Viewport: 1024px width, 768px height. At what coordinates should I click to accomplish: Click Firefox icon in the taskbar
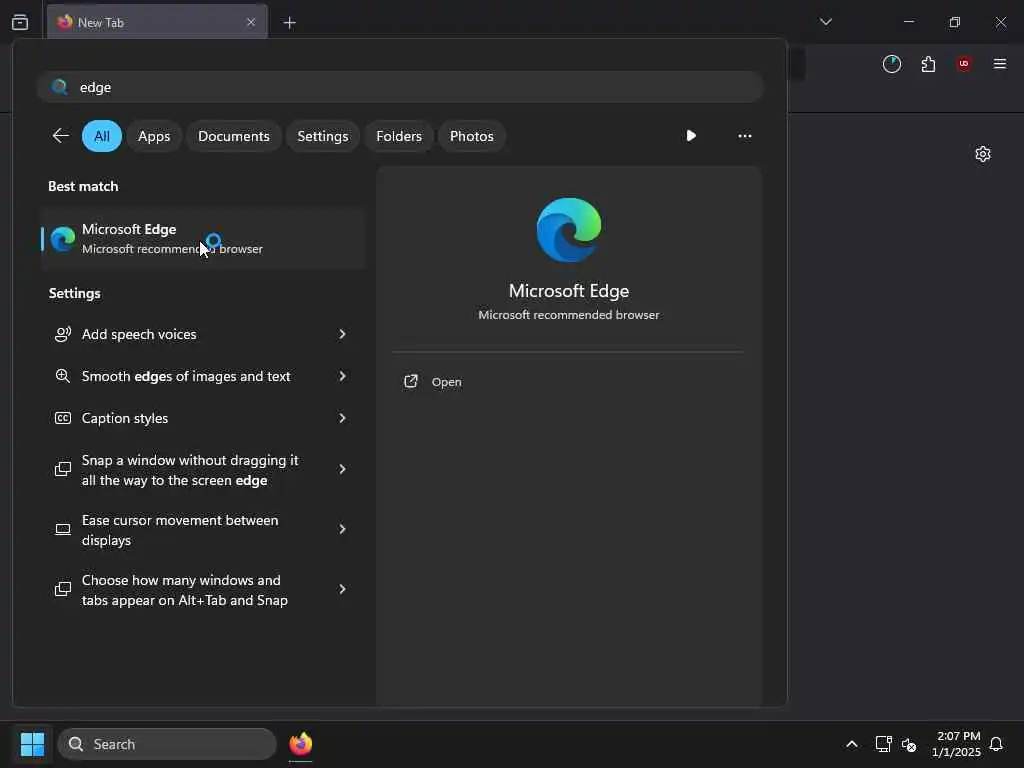[300, 744]
